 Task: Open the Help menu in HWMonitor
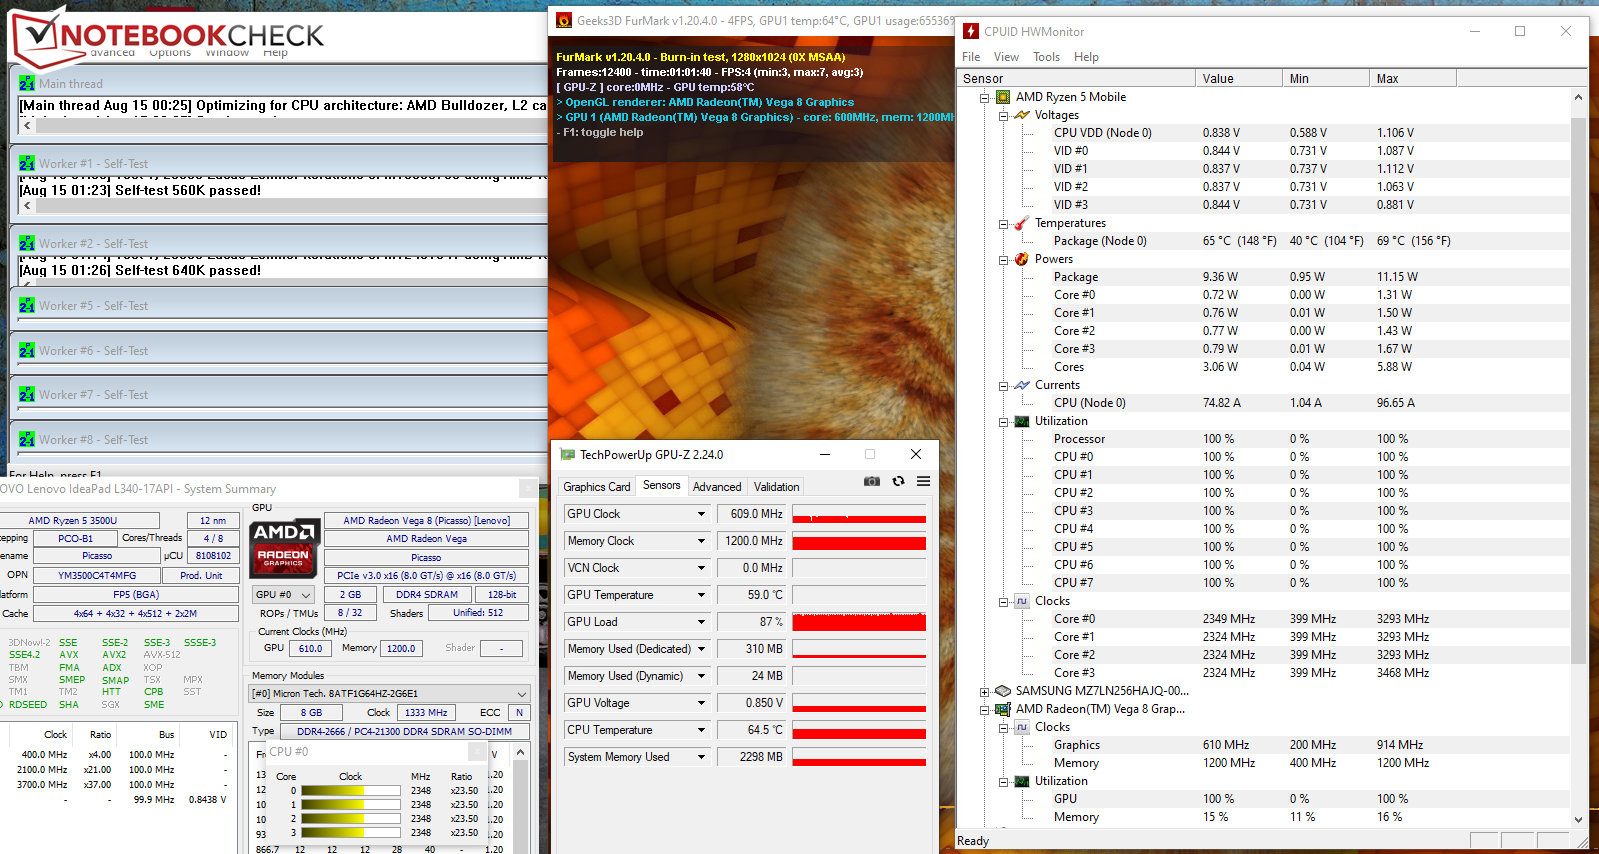pyautogui.click(x=1086, y=57)
